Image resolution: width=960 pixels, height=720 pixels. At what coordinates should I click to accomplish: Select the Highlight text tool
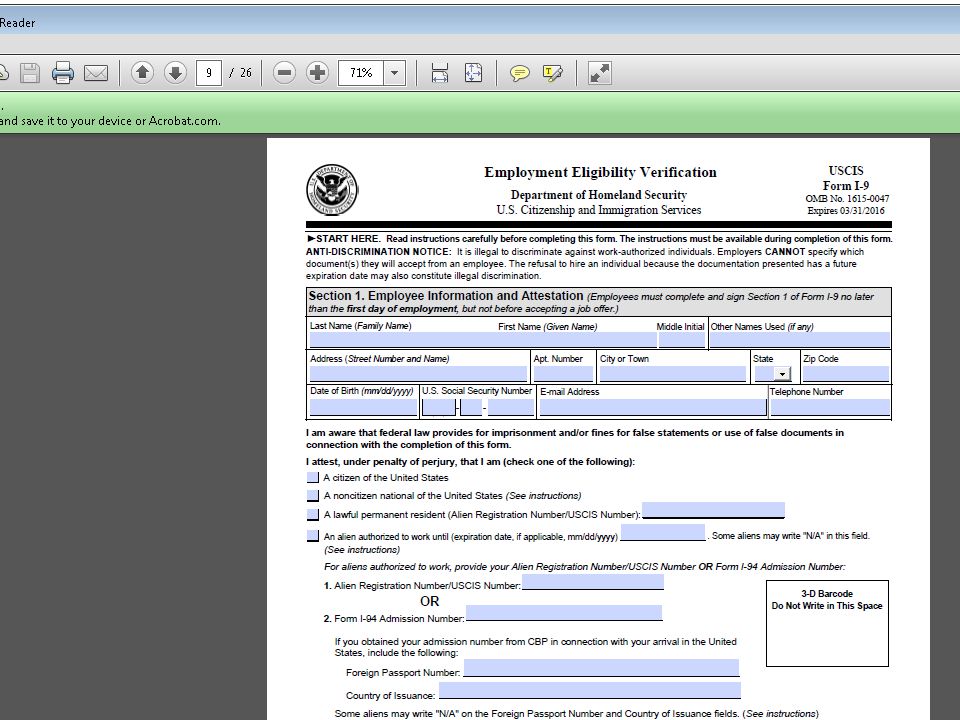click(x=552, y=73)
